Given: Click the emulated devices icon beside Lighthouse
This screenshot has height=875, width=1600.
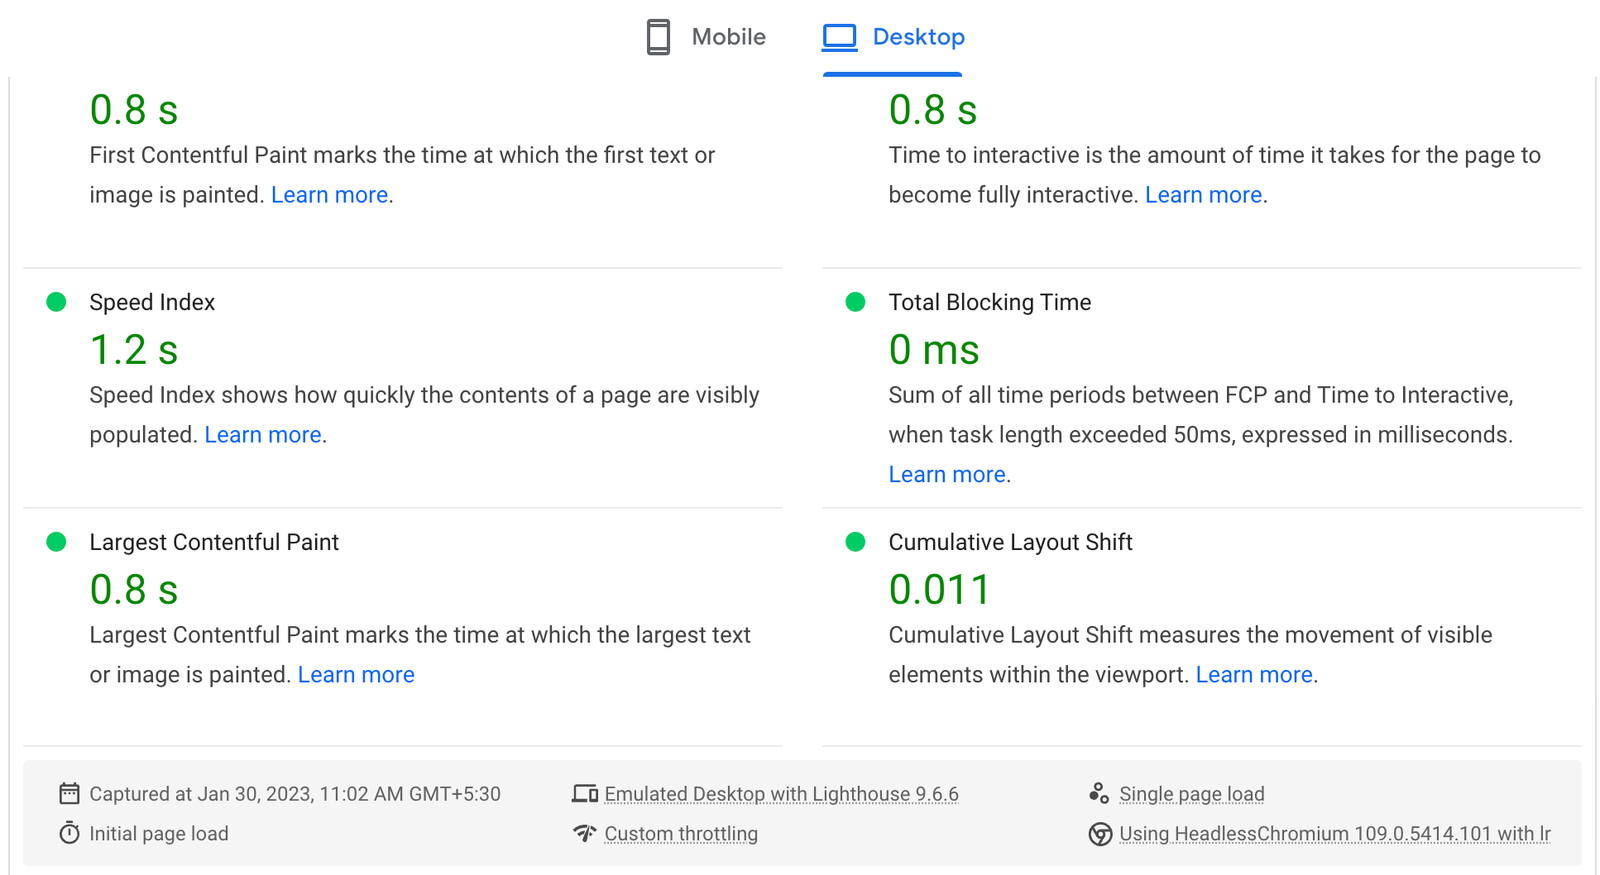Looking at the screenshot, I should coord(585,794).
